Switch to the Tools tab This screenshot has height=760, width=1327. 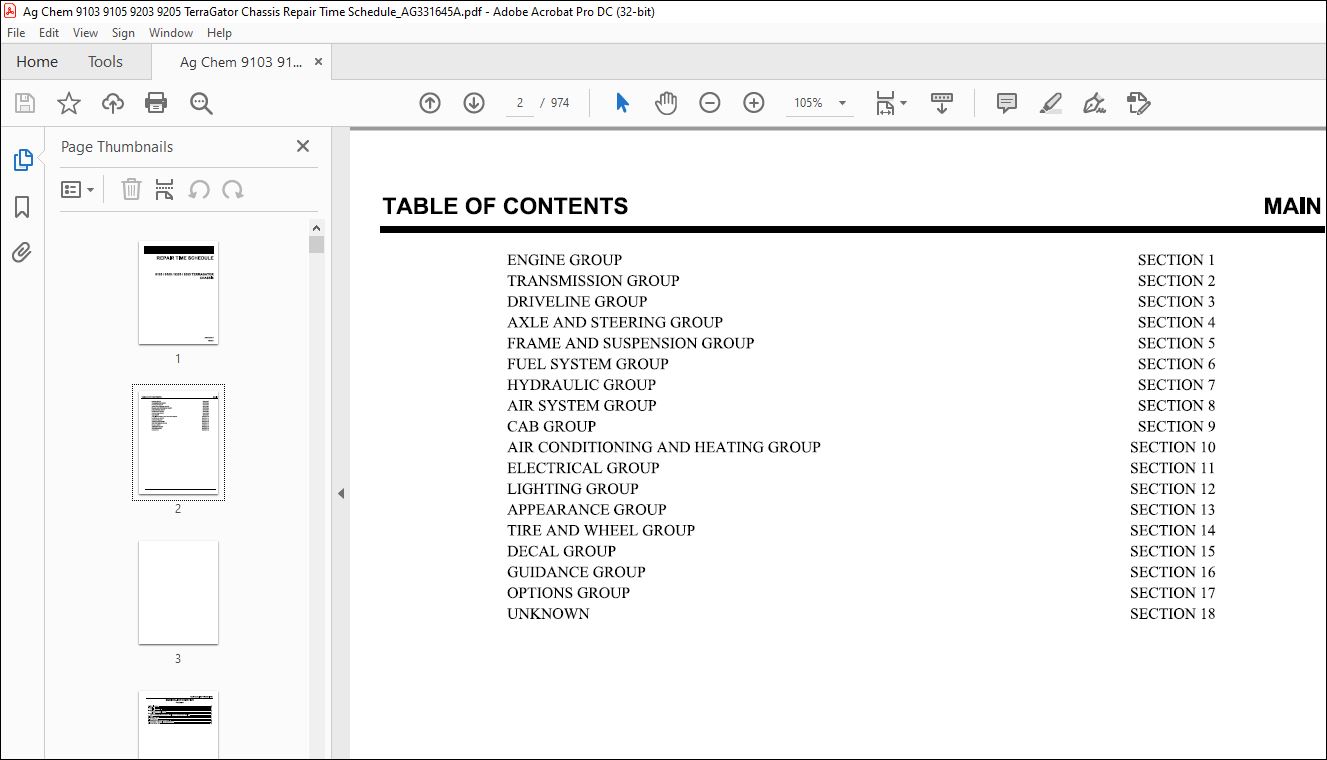click(x=105, y=62)
